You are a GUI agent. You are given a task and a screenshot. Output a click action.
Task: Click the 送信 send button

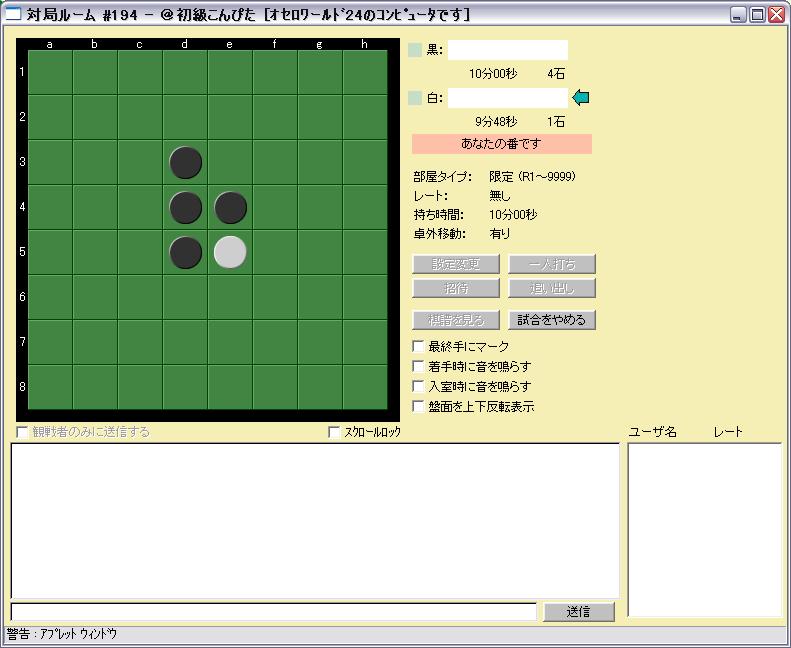click(578, 612)
